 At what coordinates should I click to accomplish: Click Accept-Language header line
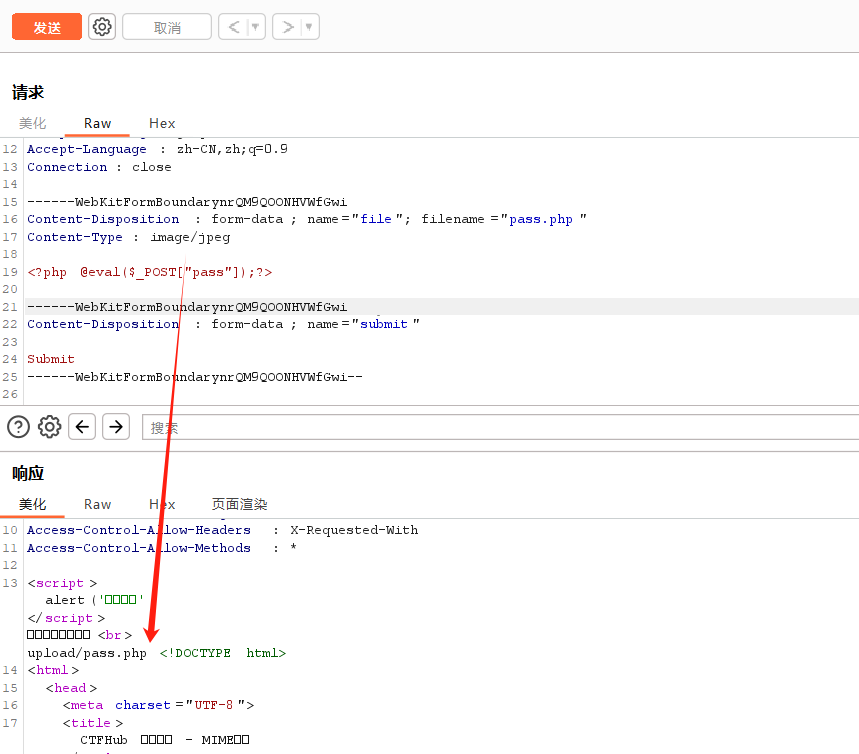[157, 149]
